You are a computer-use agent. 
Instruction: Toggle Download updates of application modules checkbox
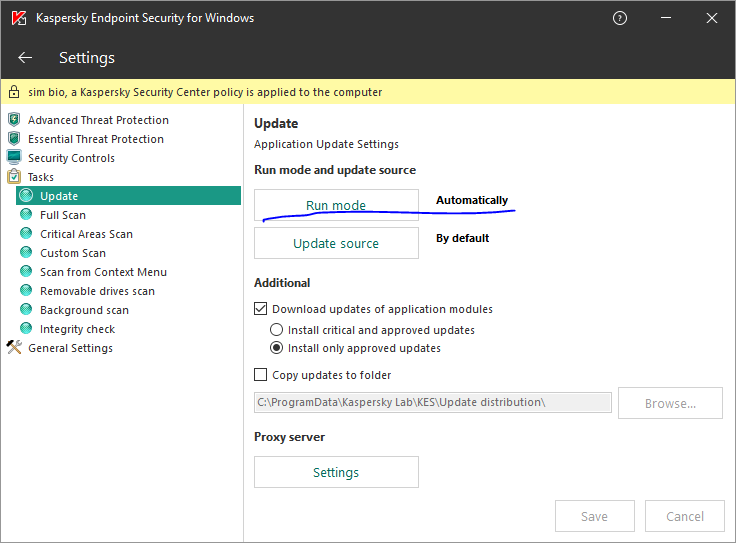click(x=261, y=309)
